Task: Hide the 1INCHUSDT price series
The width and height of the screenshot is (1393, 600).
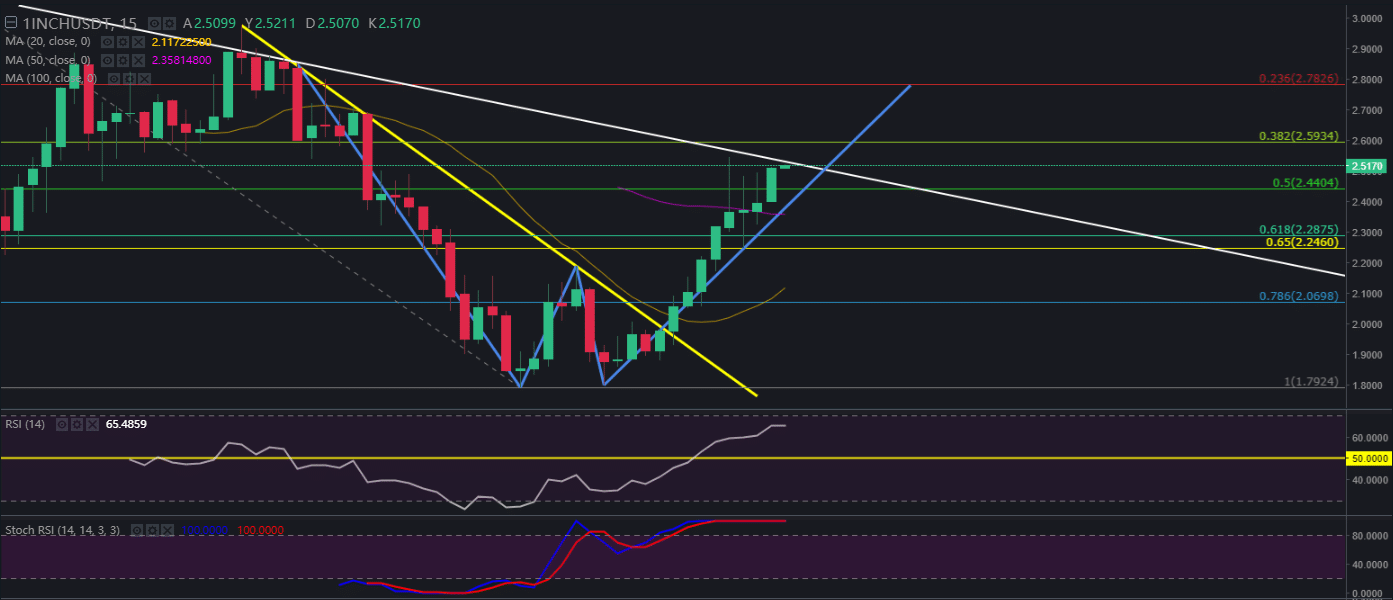Action: [153, 23]
